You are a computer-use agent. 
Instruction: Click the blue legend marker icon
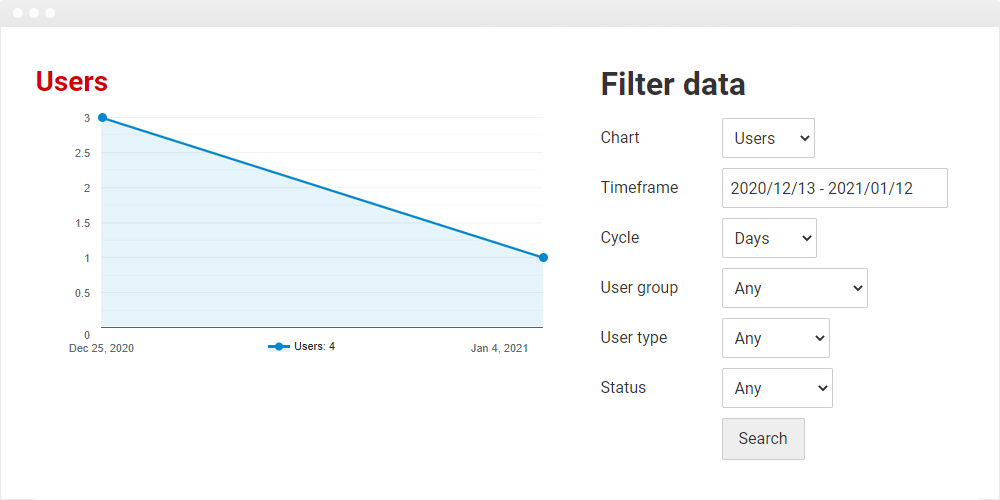point(279,346)
